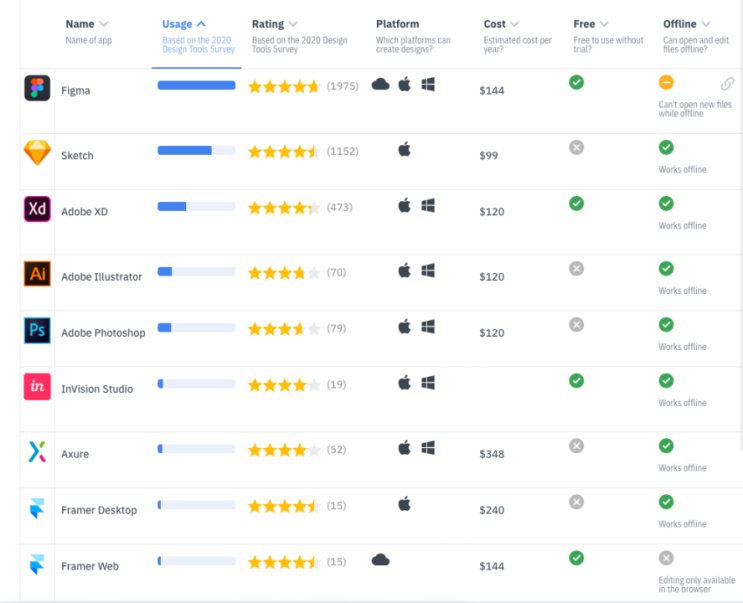The height and width of the screenshot is (603, 743).
Task: Click the green Free checkmark for Adobe XD
Action: pyautogui.click(x=576, y=203)
